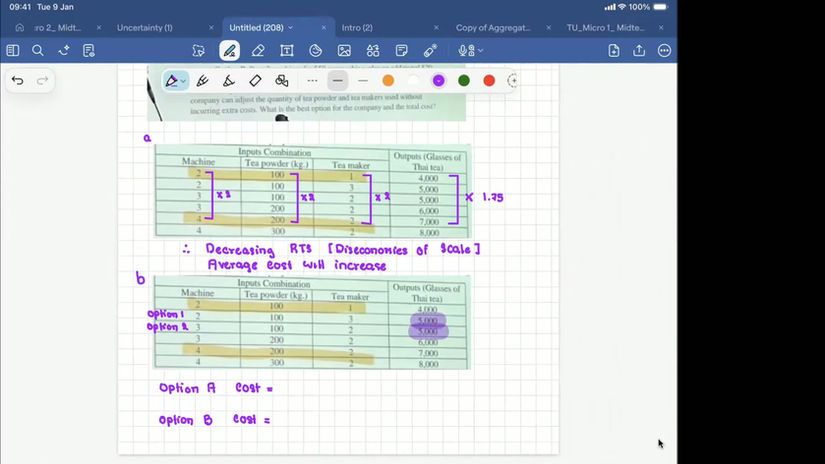Open search with magnifier icon
The image size is (825, 464).
point(37,51)
